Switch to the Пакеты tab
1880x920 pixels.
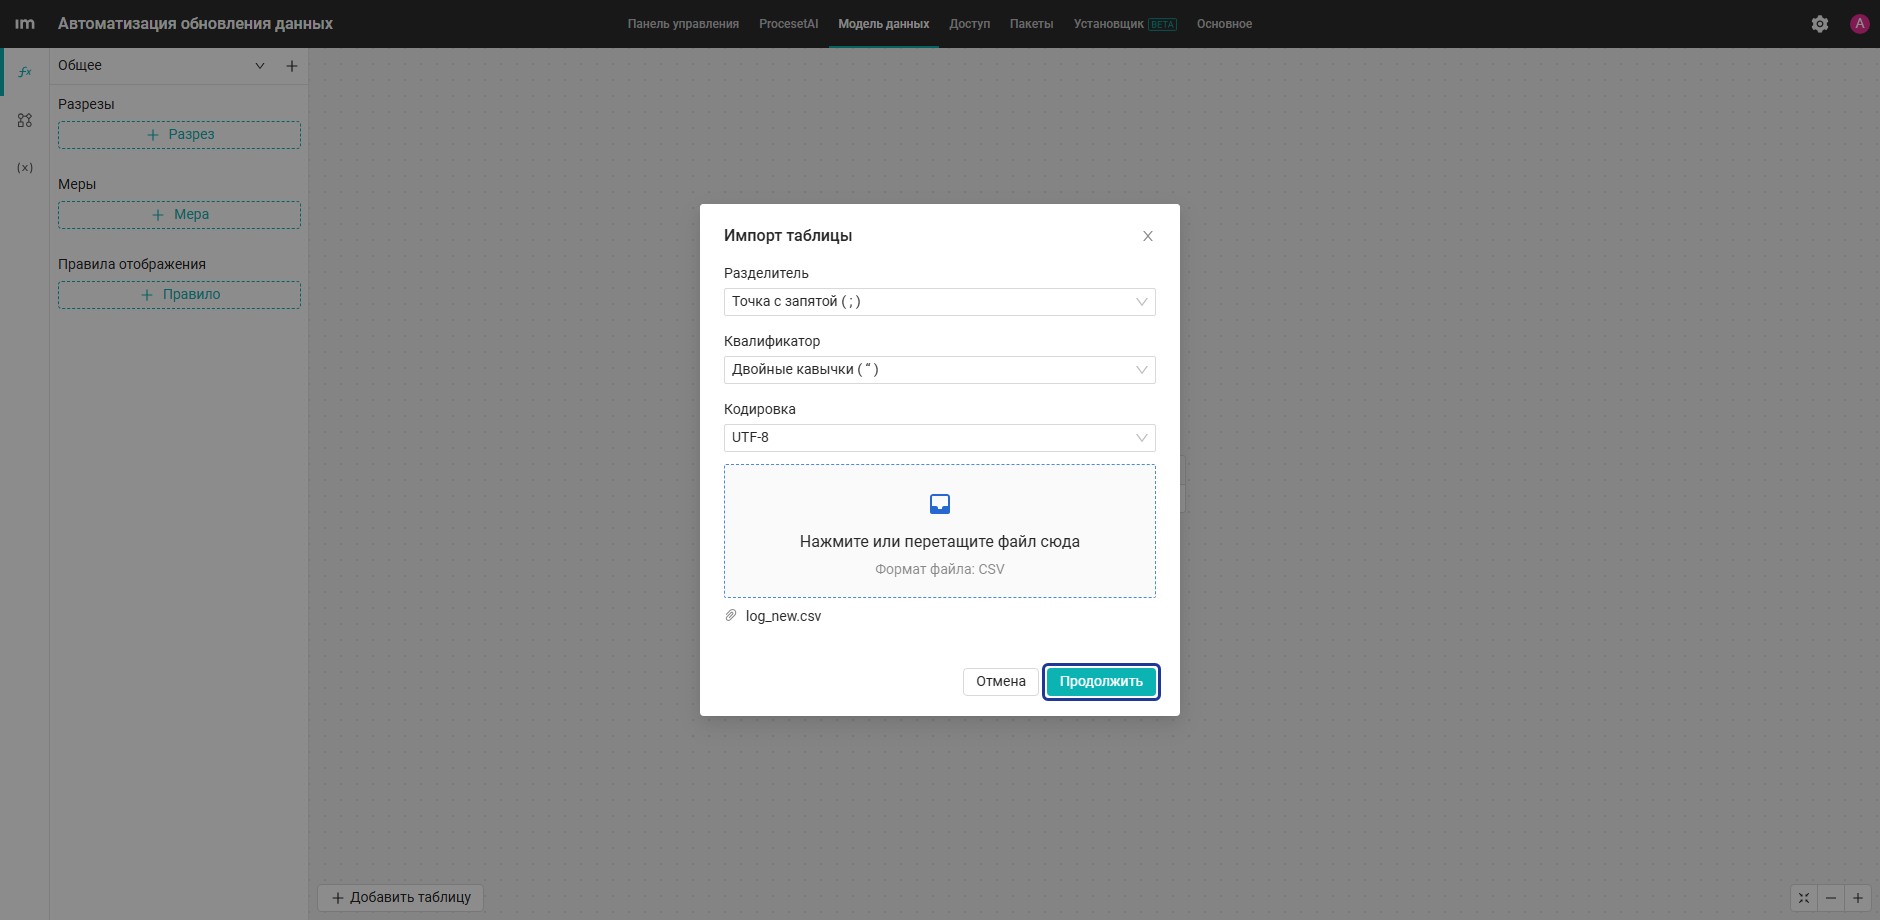click(x=1031, y=24)
